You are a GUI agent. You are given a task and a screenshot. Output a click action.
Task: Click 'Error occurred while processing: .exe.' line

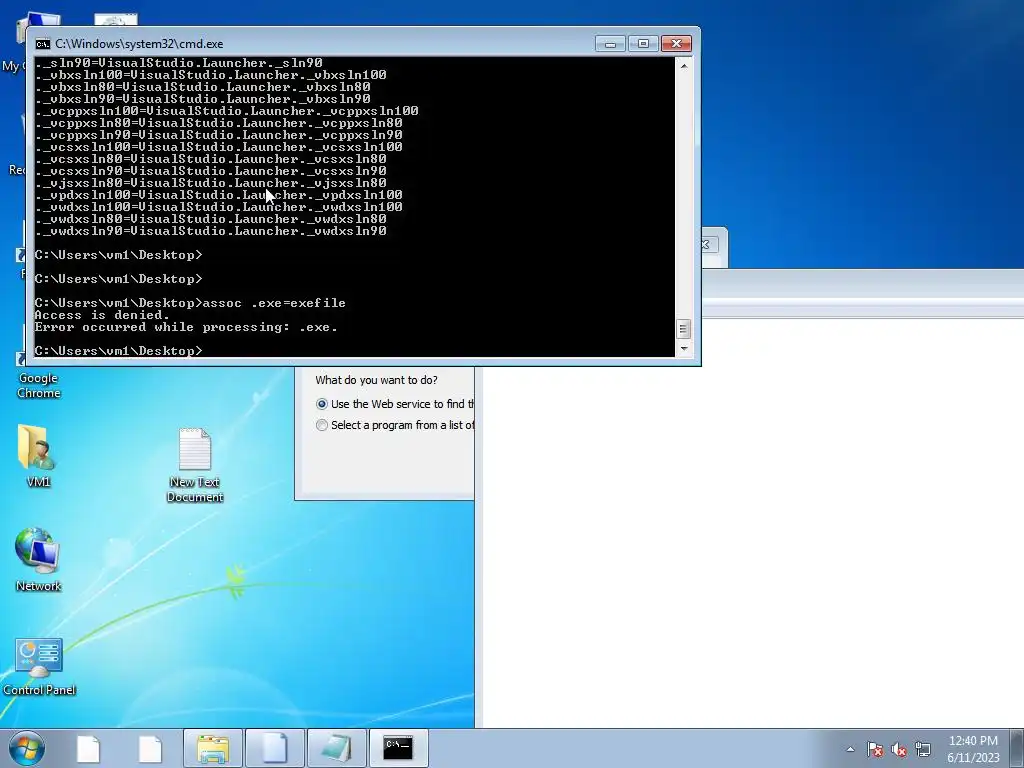click(x=186, y=327)
